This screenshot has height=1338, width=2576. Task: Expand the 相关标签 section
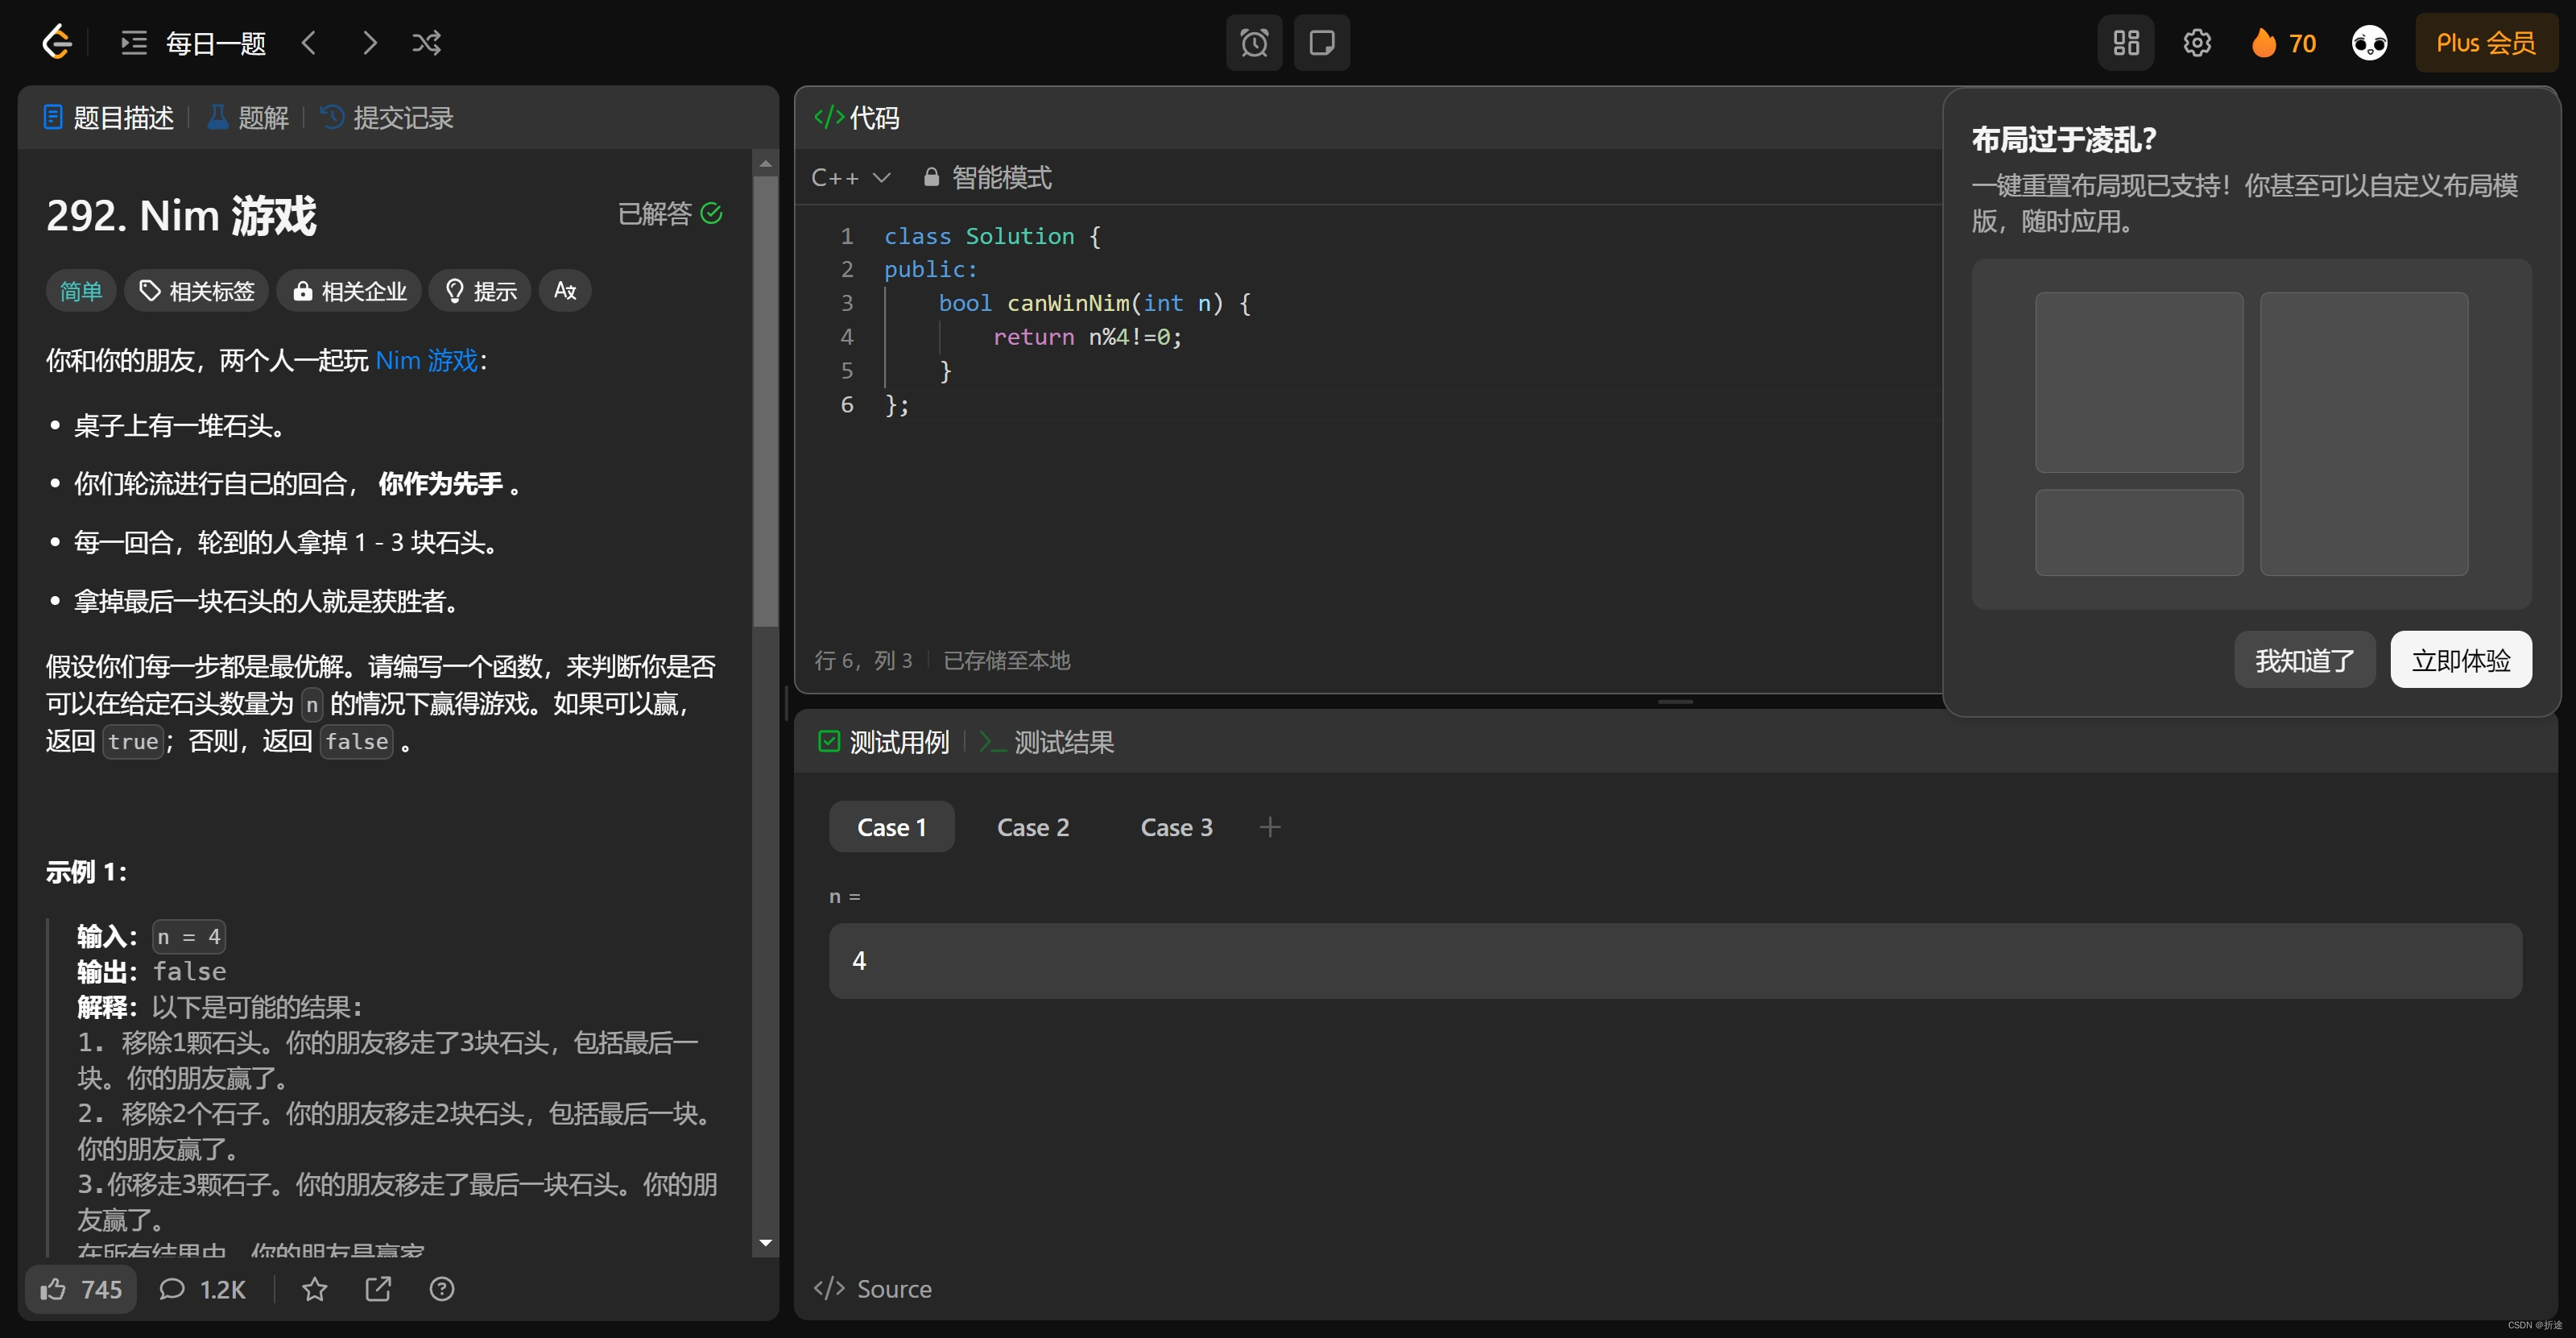point(196,290)
